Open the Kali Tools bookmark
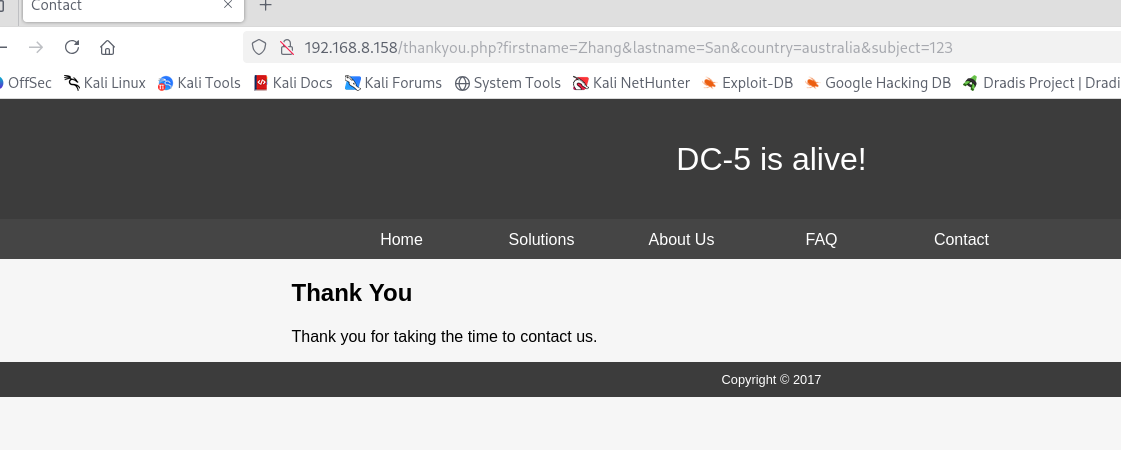Image resolution: width=1121 pixels, height=450 pixels. (199, 83)
